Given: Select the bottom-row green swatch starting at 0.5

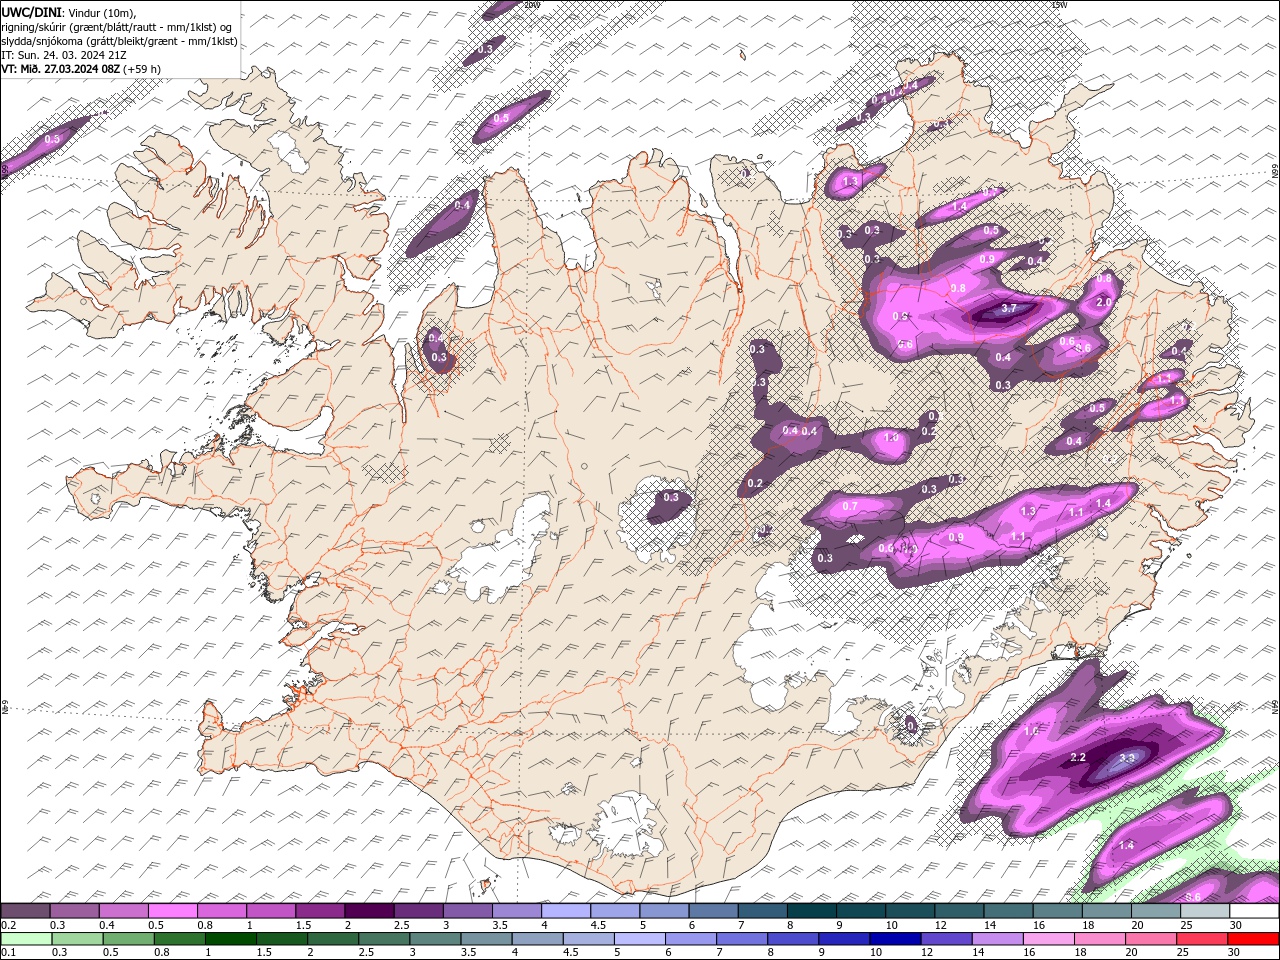Looking at the screenshot, I should tap(128, 939).
